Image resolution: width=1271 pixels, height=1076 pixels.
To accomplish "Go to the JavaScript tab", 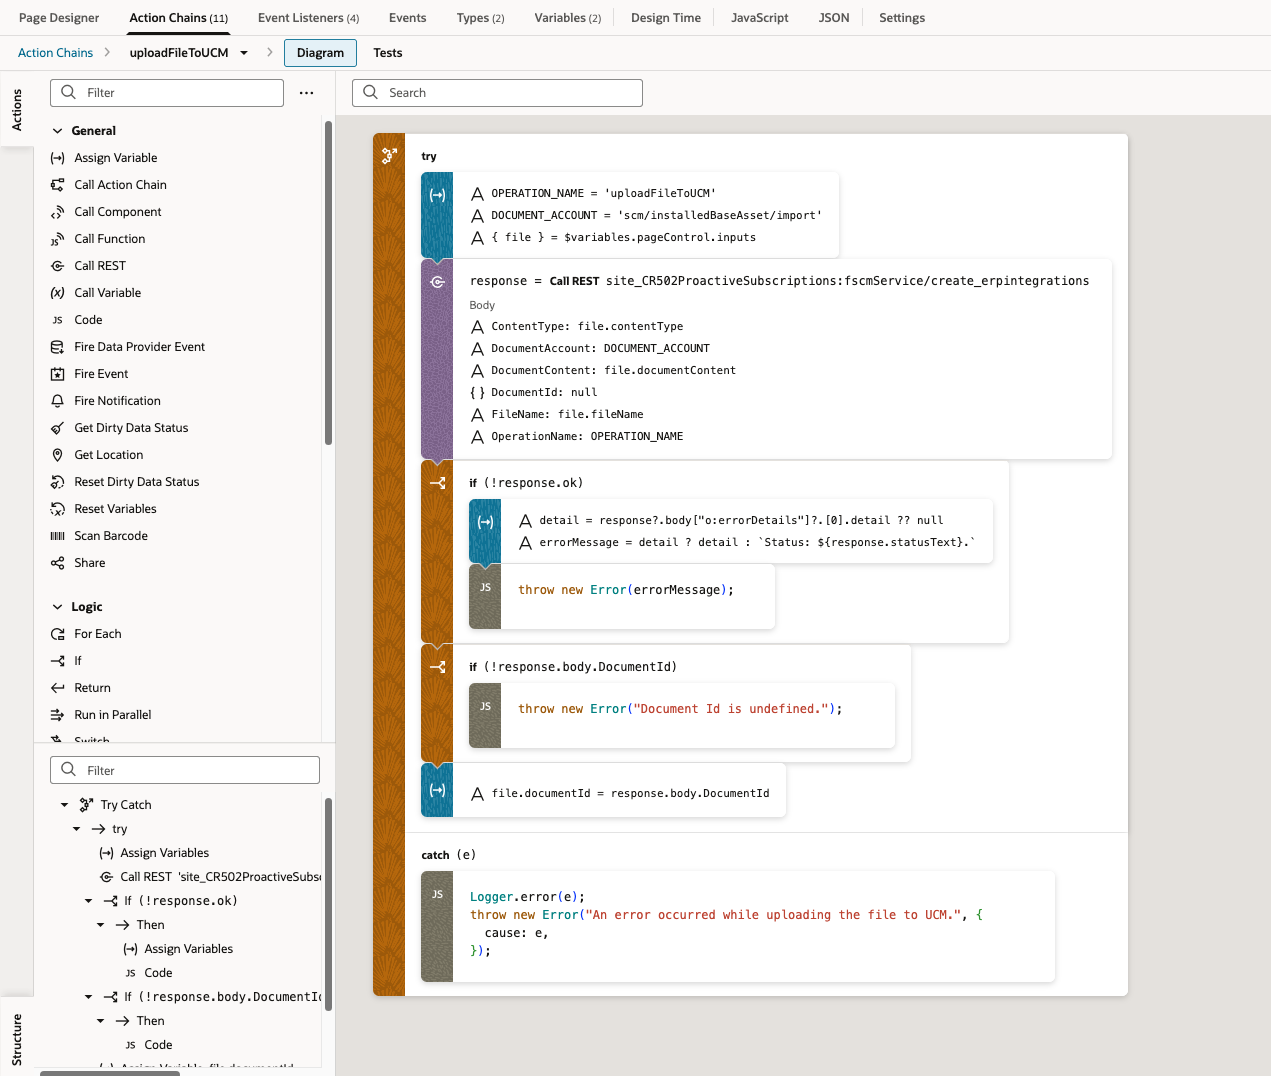I will point(759,18).
